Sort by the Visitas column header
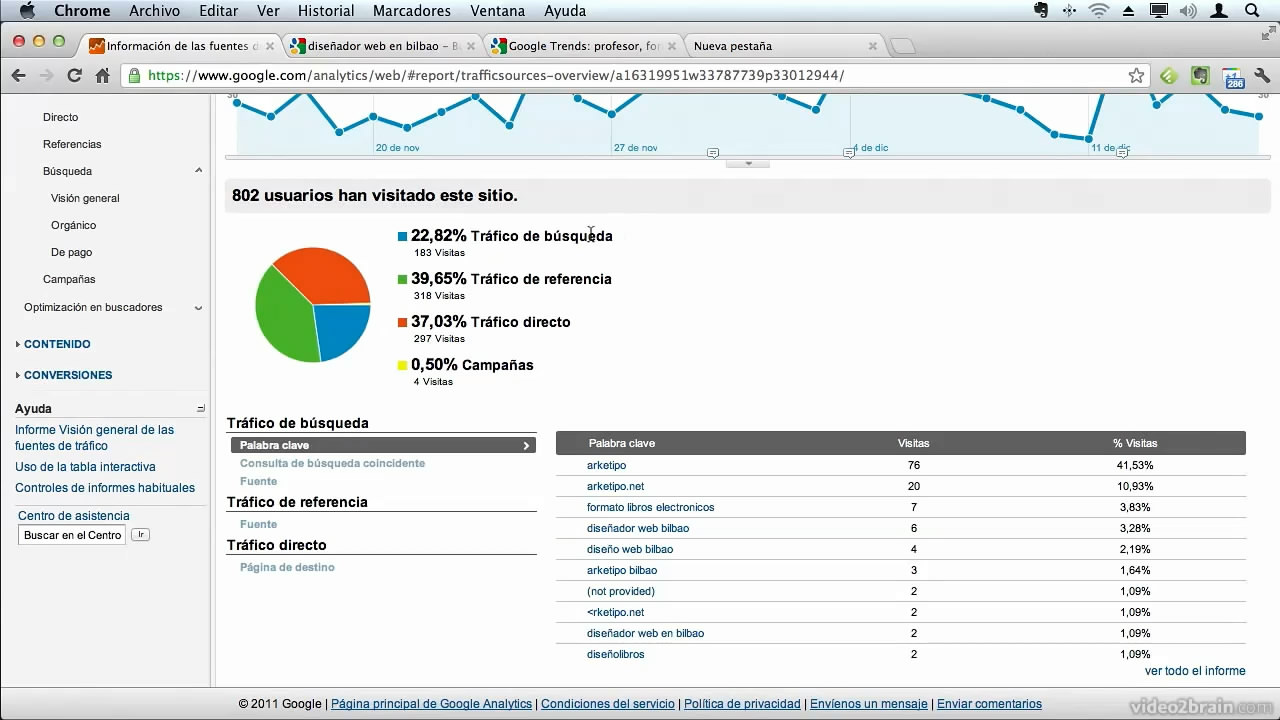Image resolution: width=1280 pixels, height=720 pixels. click(x=913, y=443)
